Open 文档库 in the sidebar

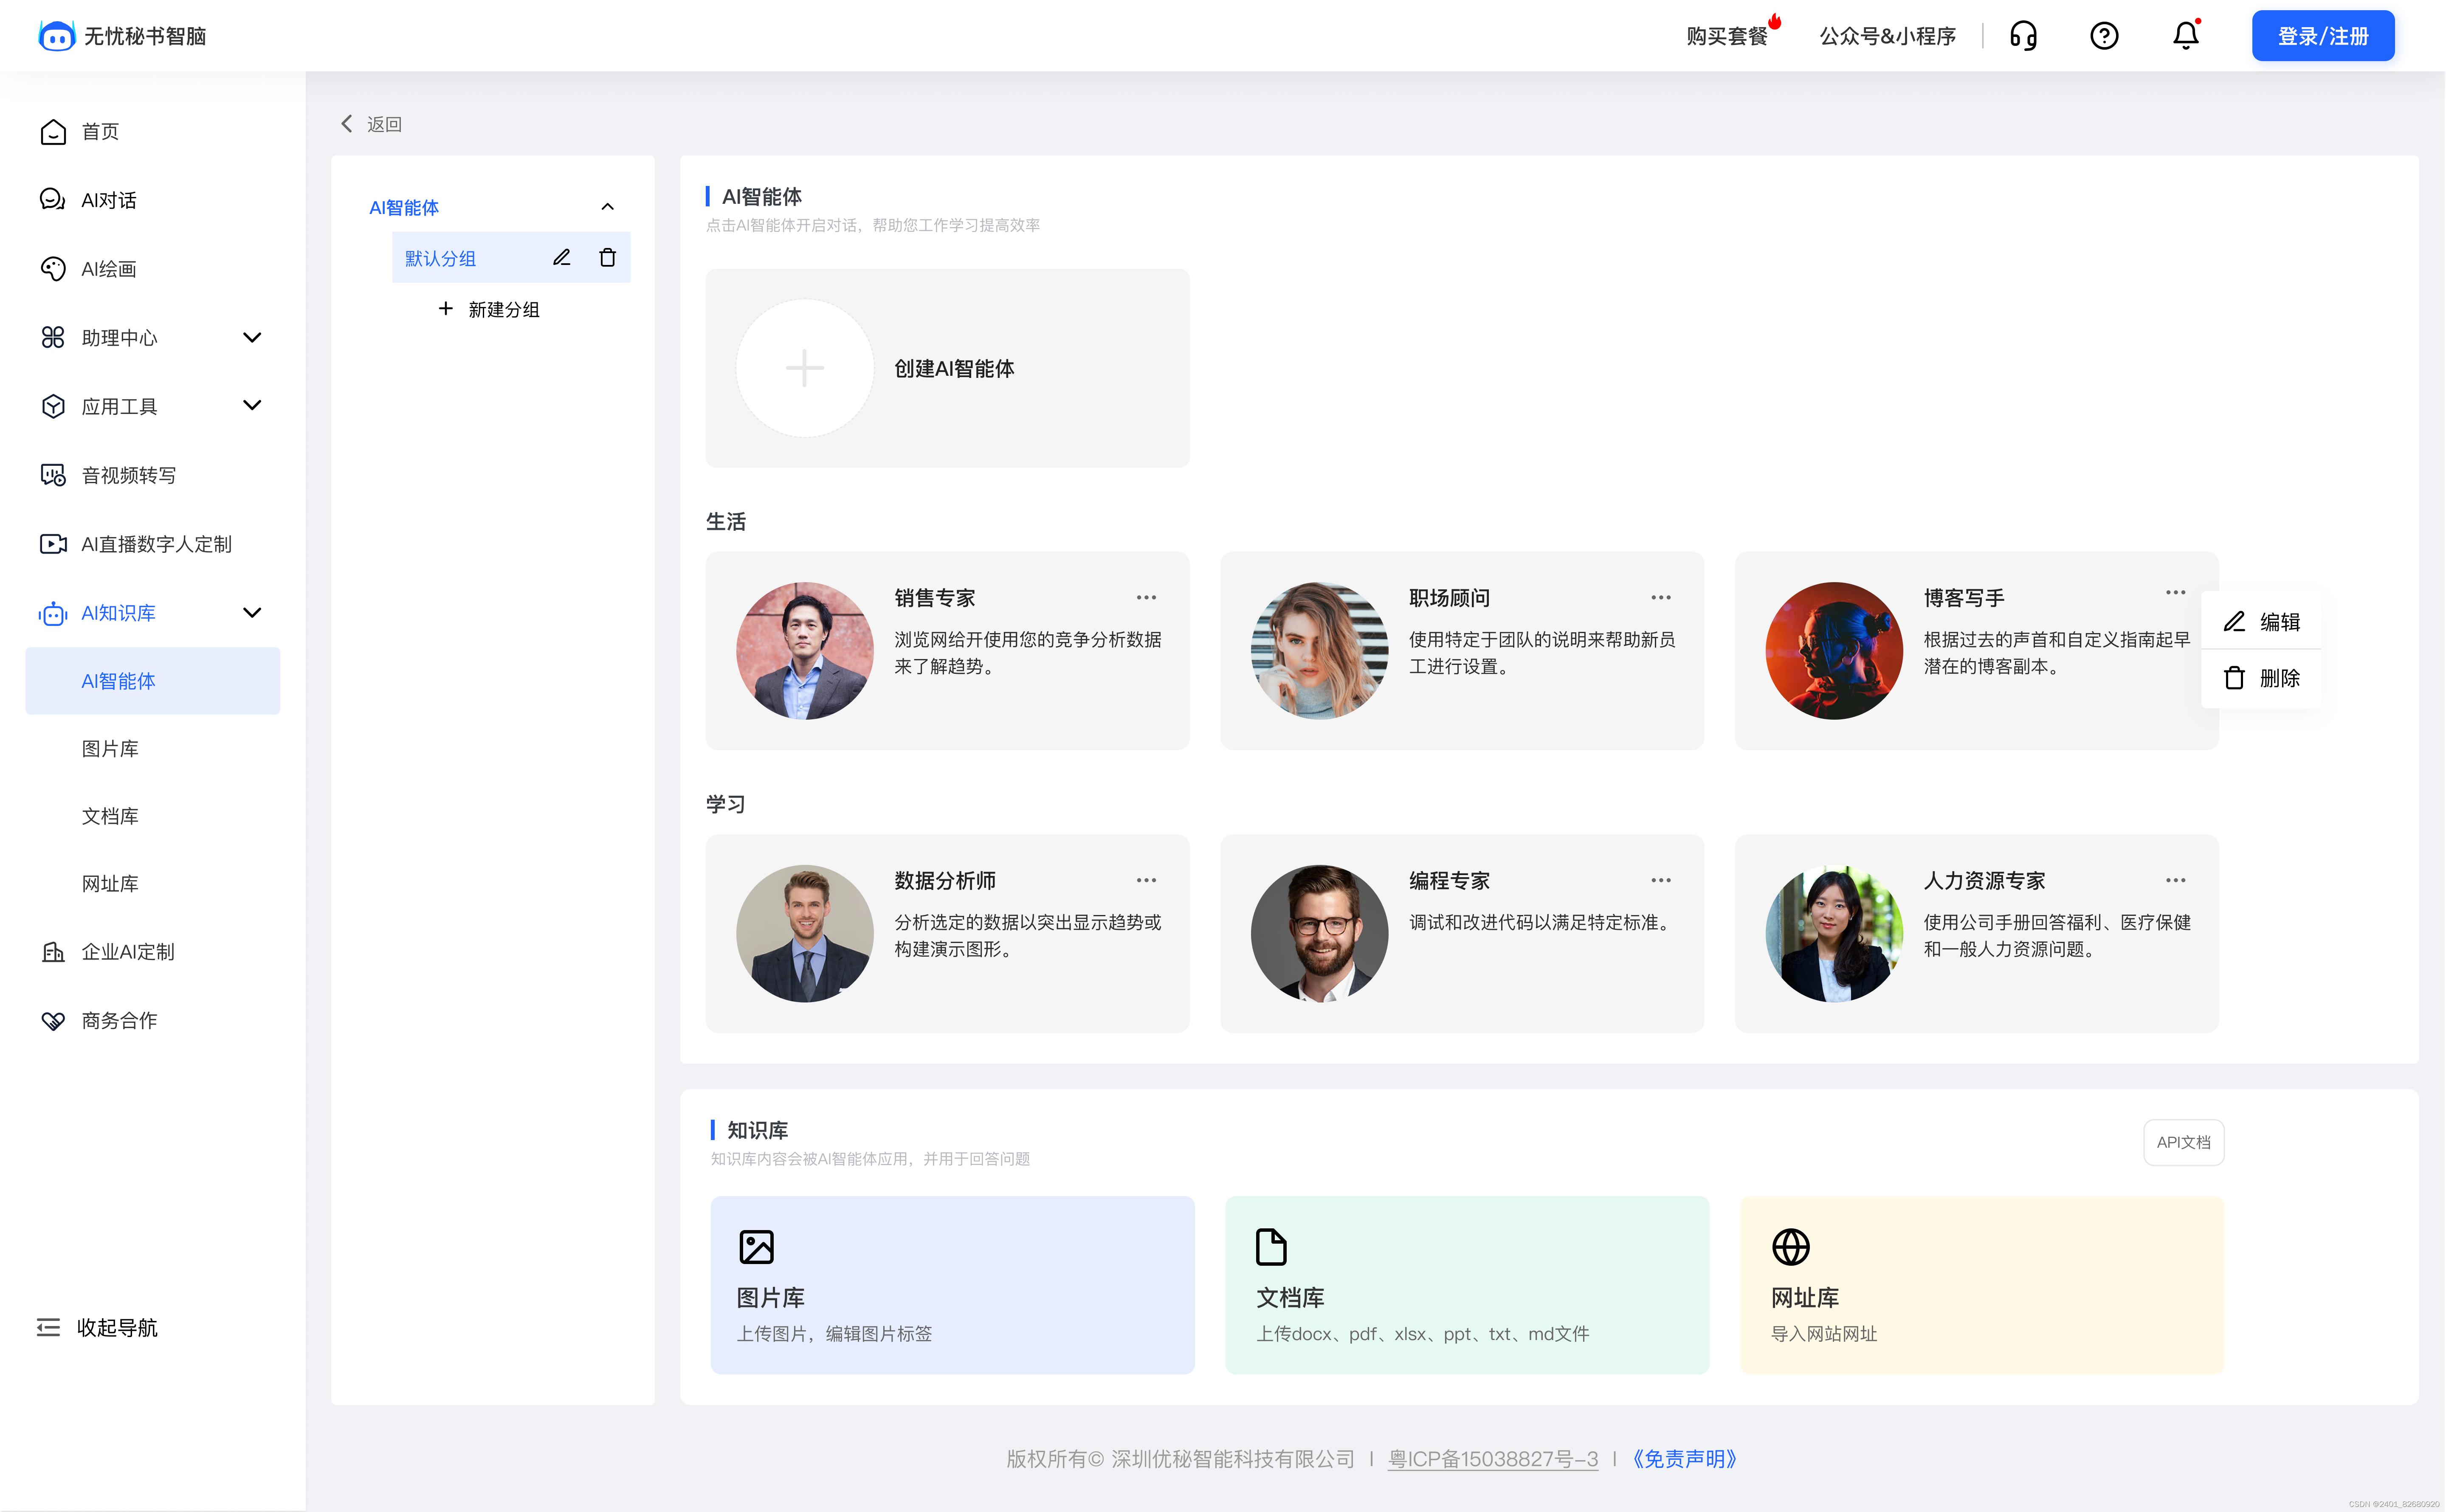click(x=110, y=816)
